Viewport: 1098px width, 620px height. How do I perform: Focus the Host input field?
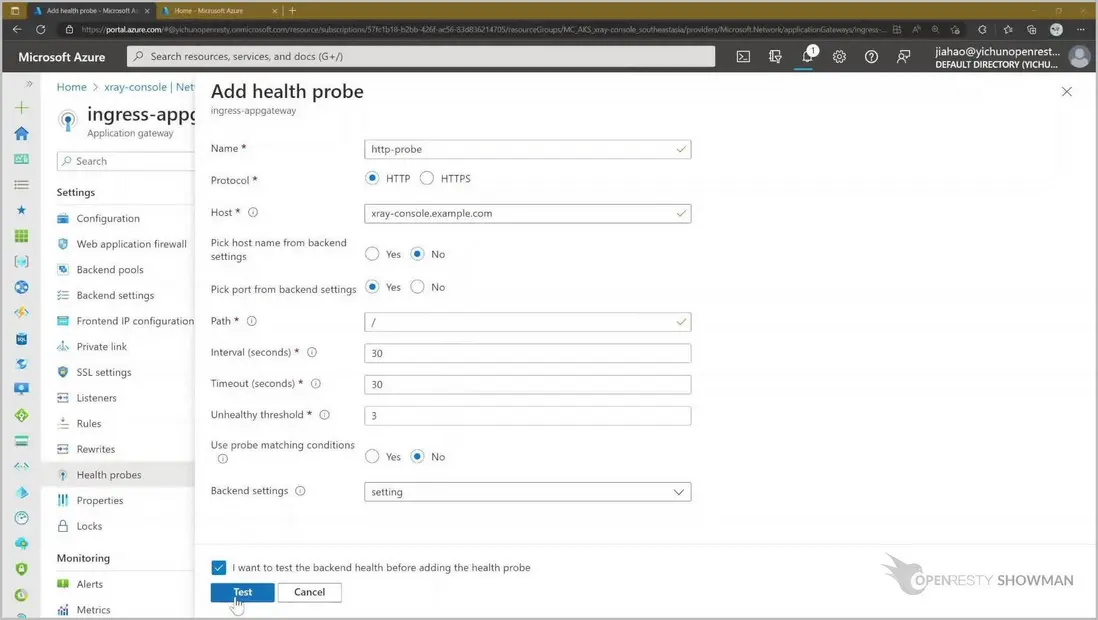pos(527,214)
